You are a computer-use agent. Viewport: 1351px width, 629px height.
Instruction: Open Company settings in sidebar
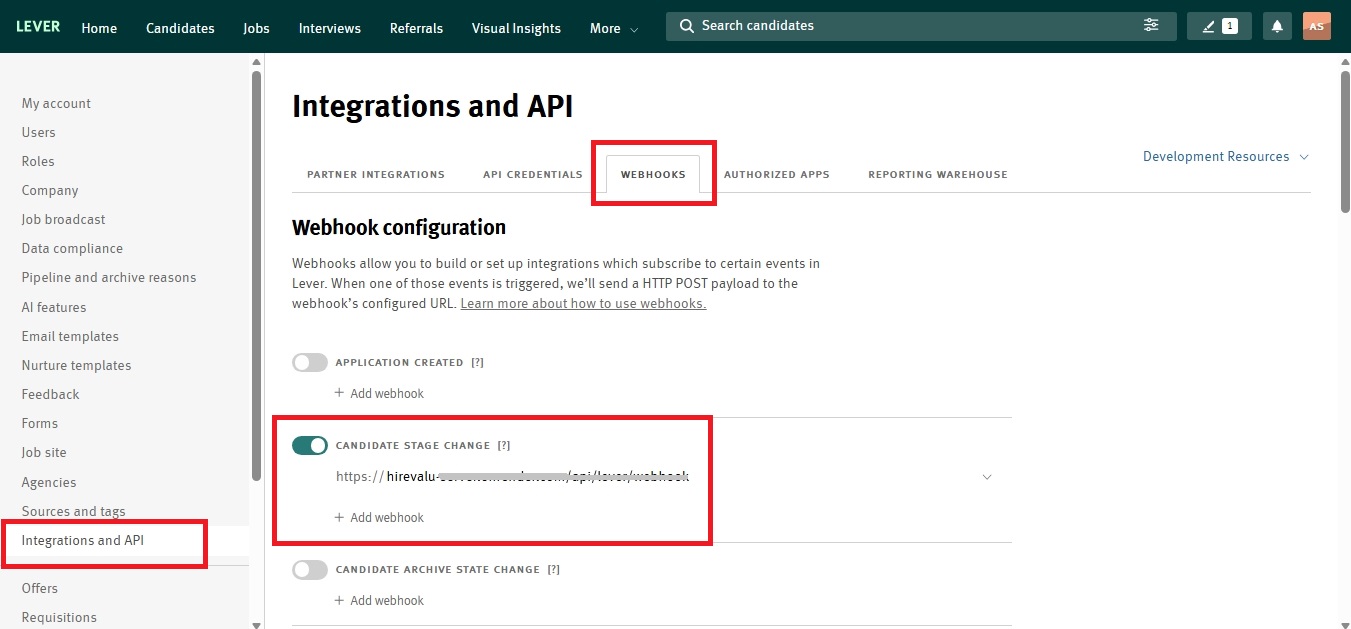50,190
